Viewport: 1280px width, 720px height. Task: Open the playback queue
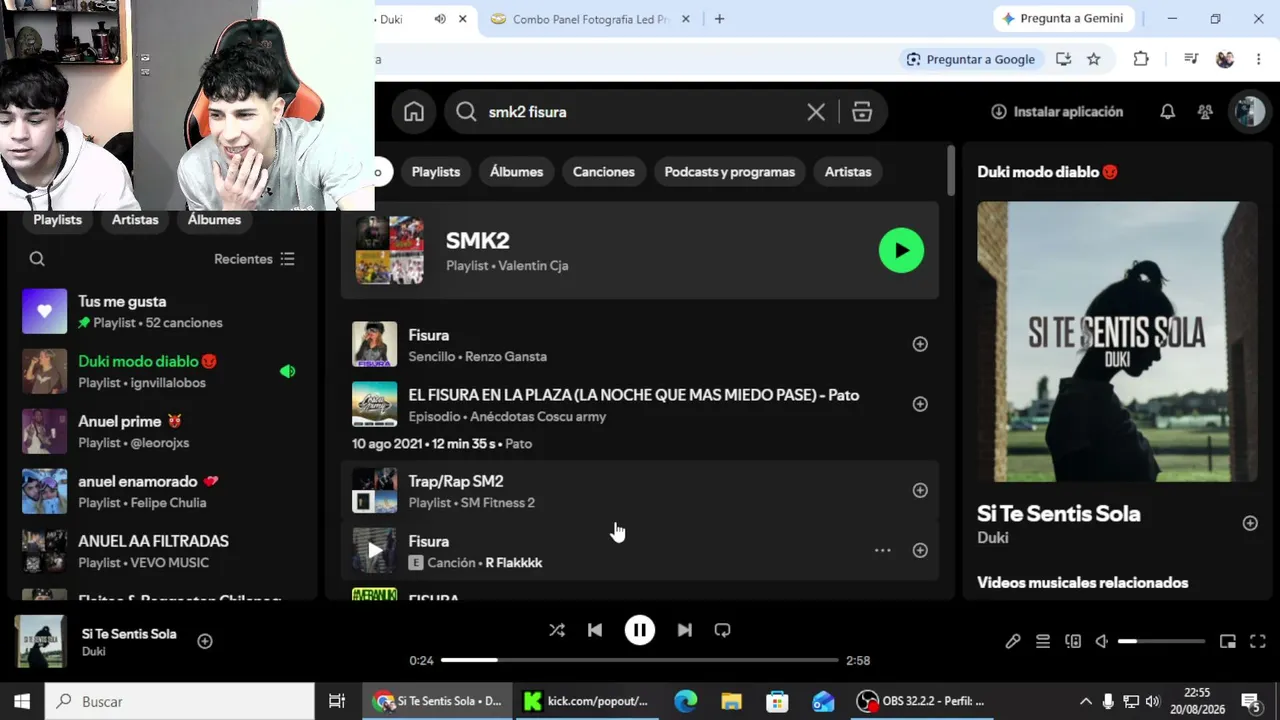pyautogui.click(x=1043, y=641)
